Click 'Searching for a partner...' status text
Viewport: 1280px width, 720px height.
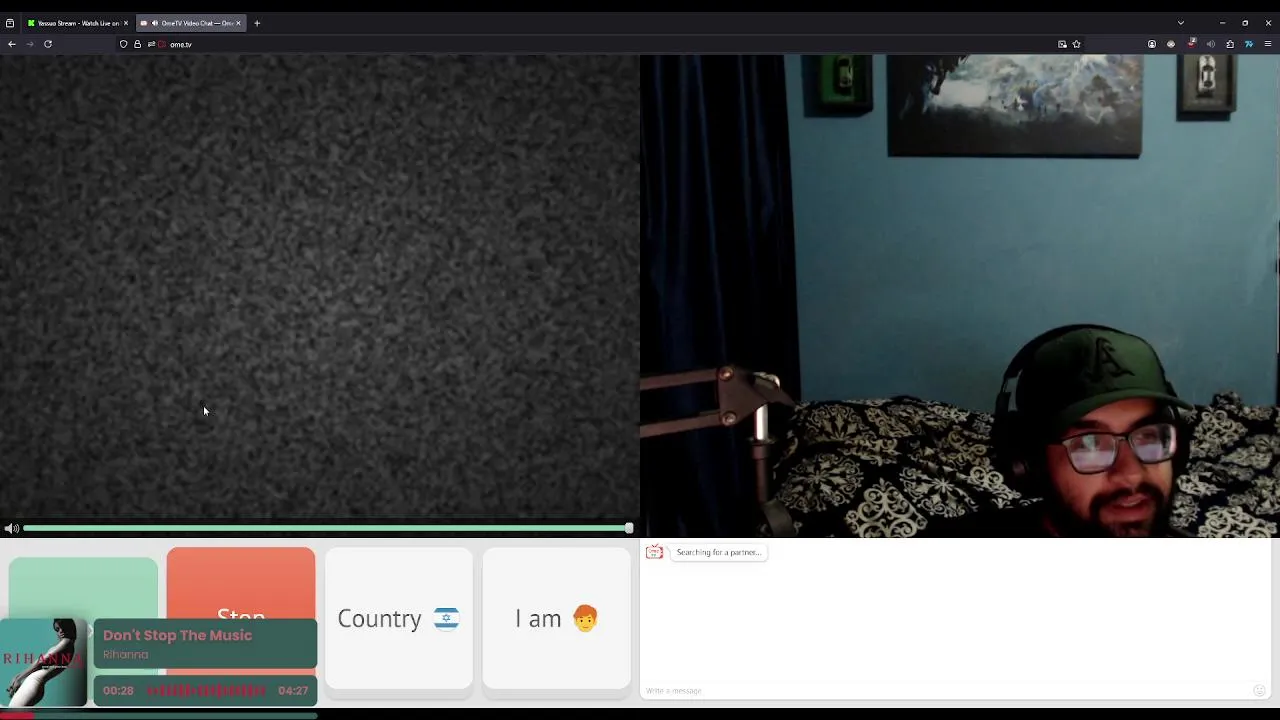[x=718, y=552]
